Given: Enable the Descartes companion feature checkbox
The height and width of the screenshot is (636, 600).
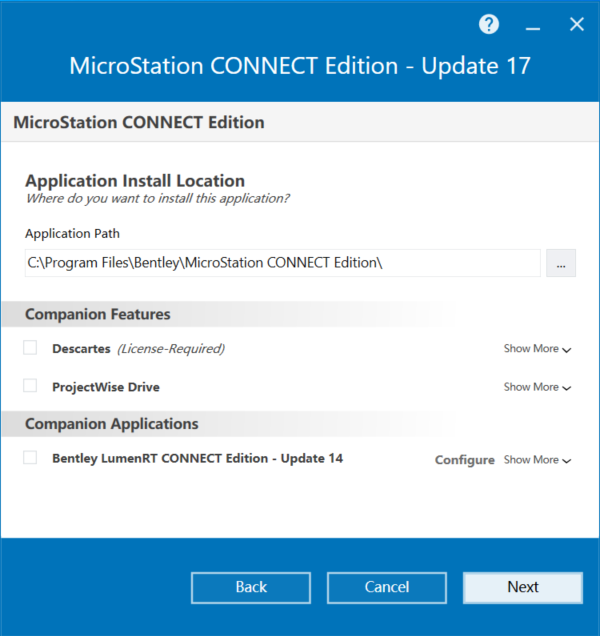Looking at the screenshot, I should pyautogui.click(x=30, y=348).
